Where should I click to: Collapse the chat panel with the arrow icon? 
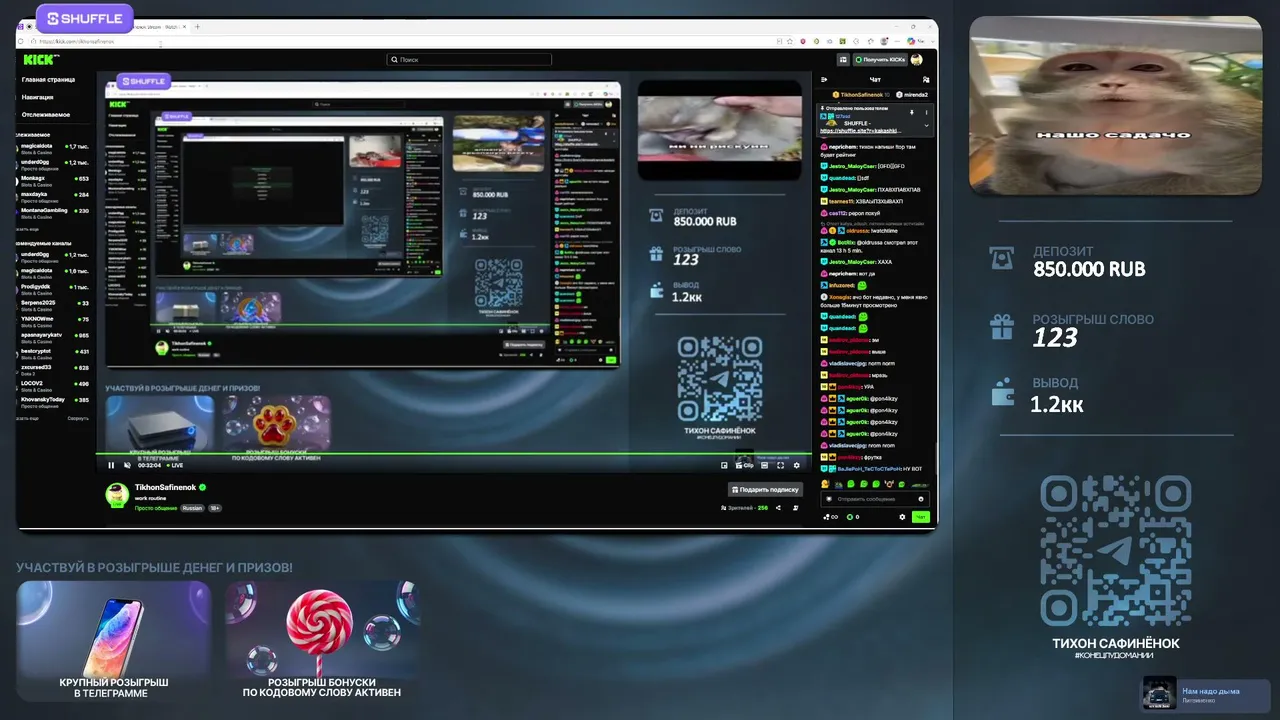pos(825,79)
